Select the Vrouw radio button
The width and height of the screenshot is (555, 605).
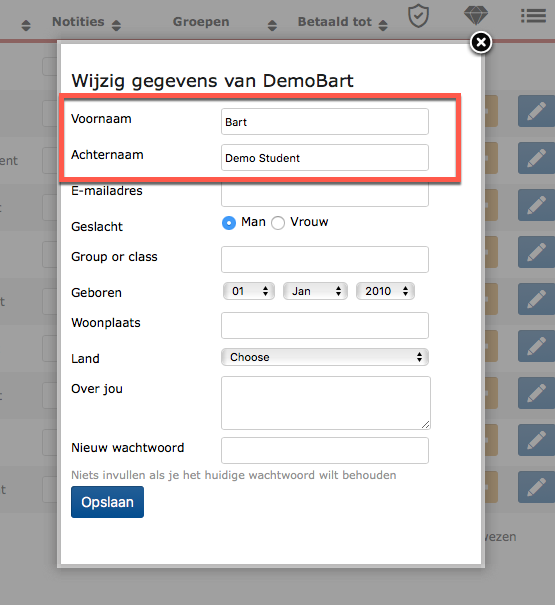pos(278,223)
